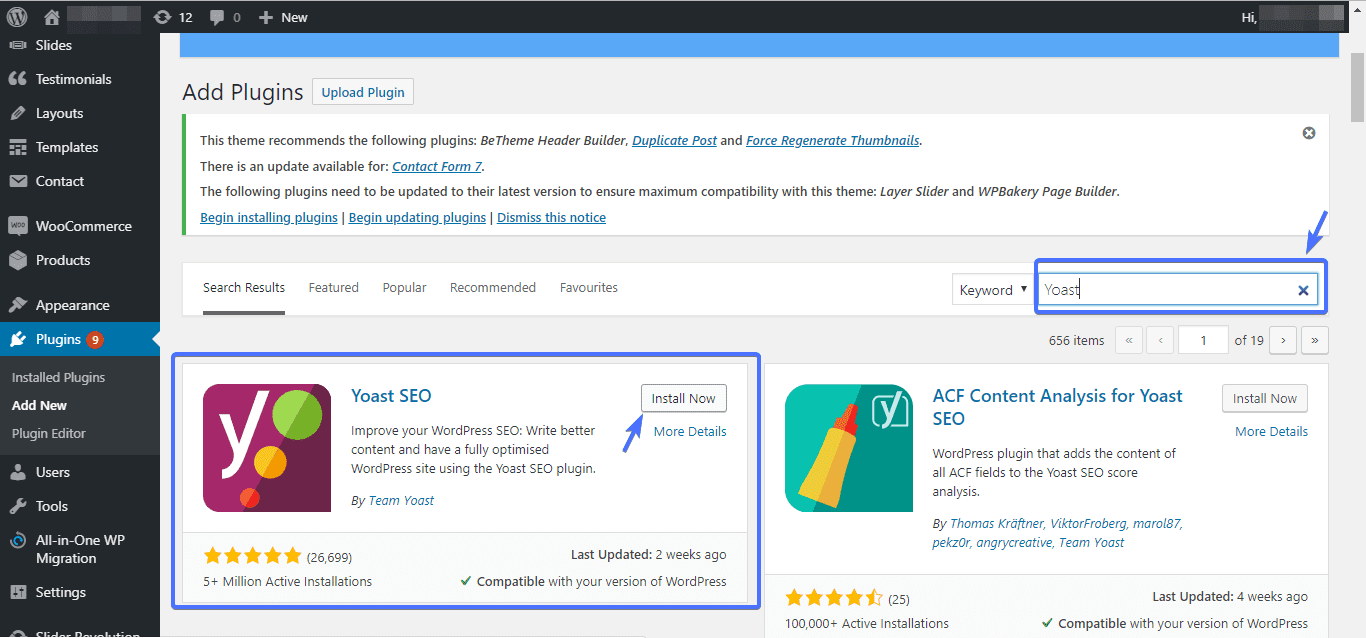Open the New content menu

pos(283,17)
